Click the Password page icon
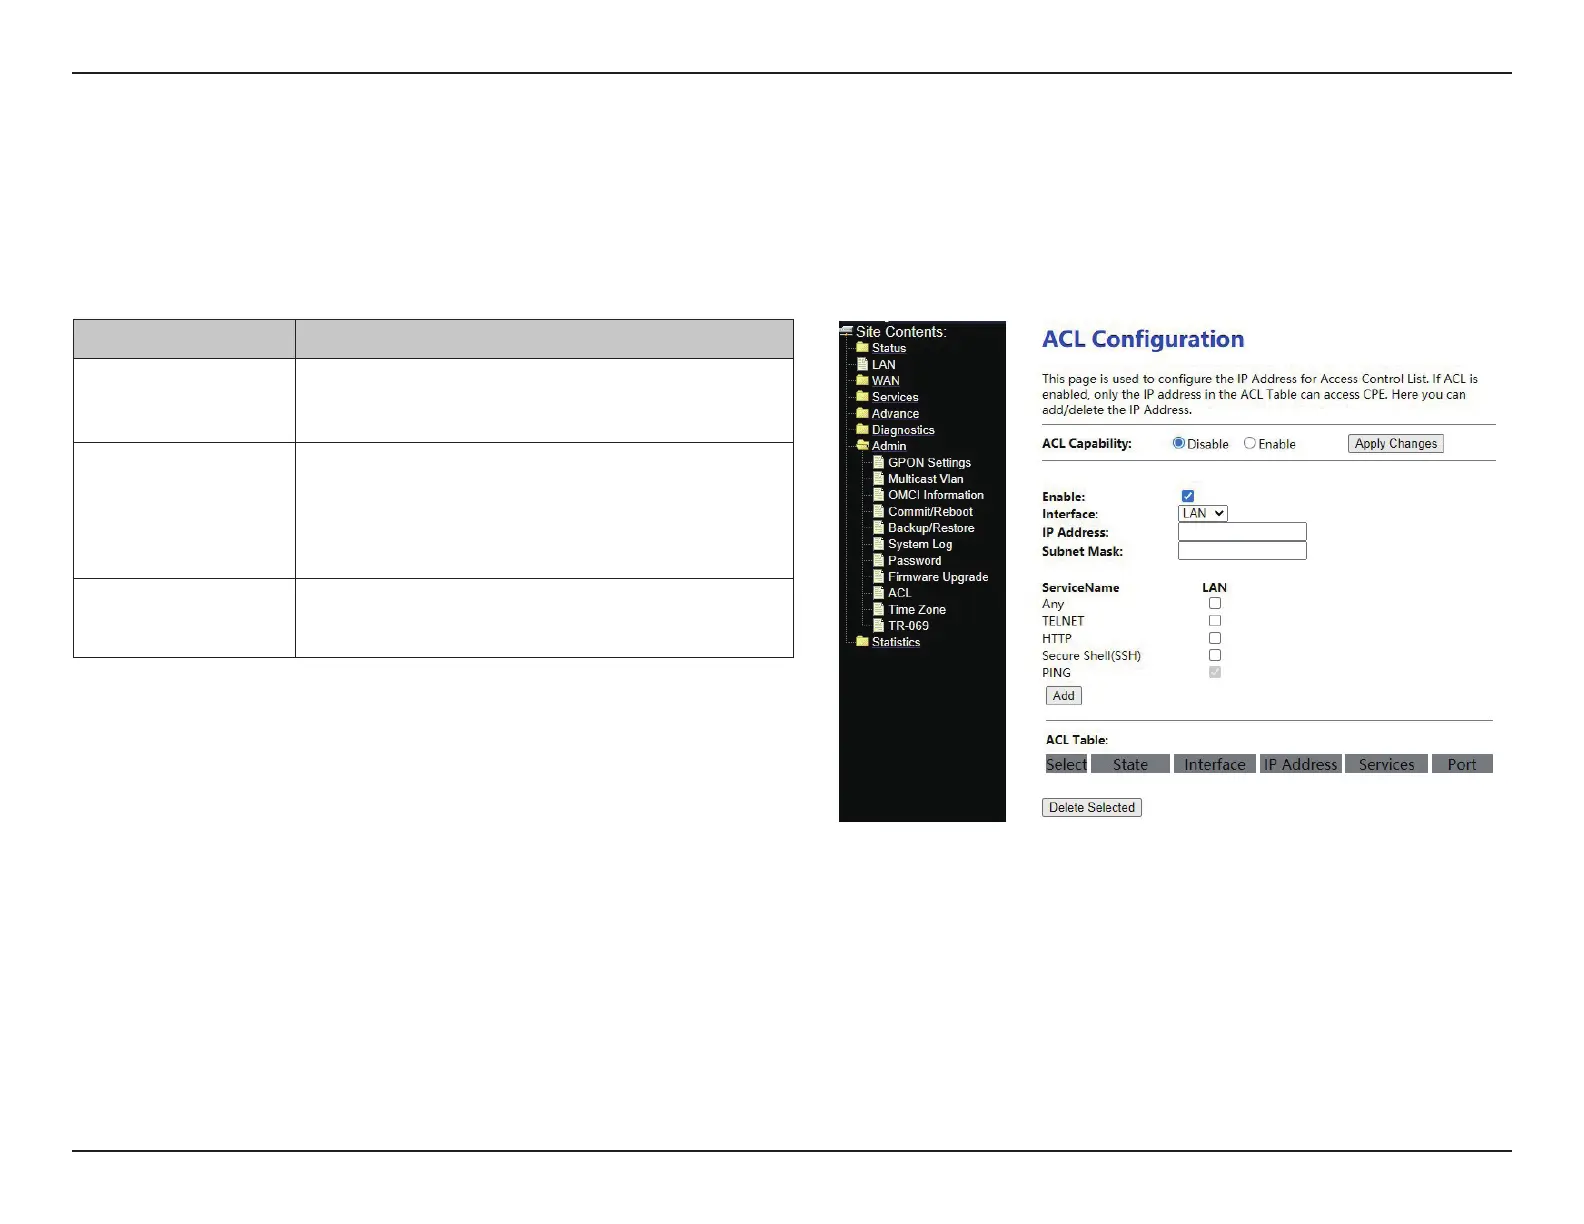1584x1224 pixels. pyautogui.click(x=878, y=560)
